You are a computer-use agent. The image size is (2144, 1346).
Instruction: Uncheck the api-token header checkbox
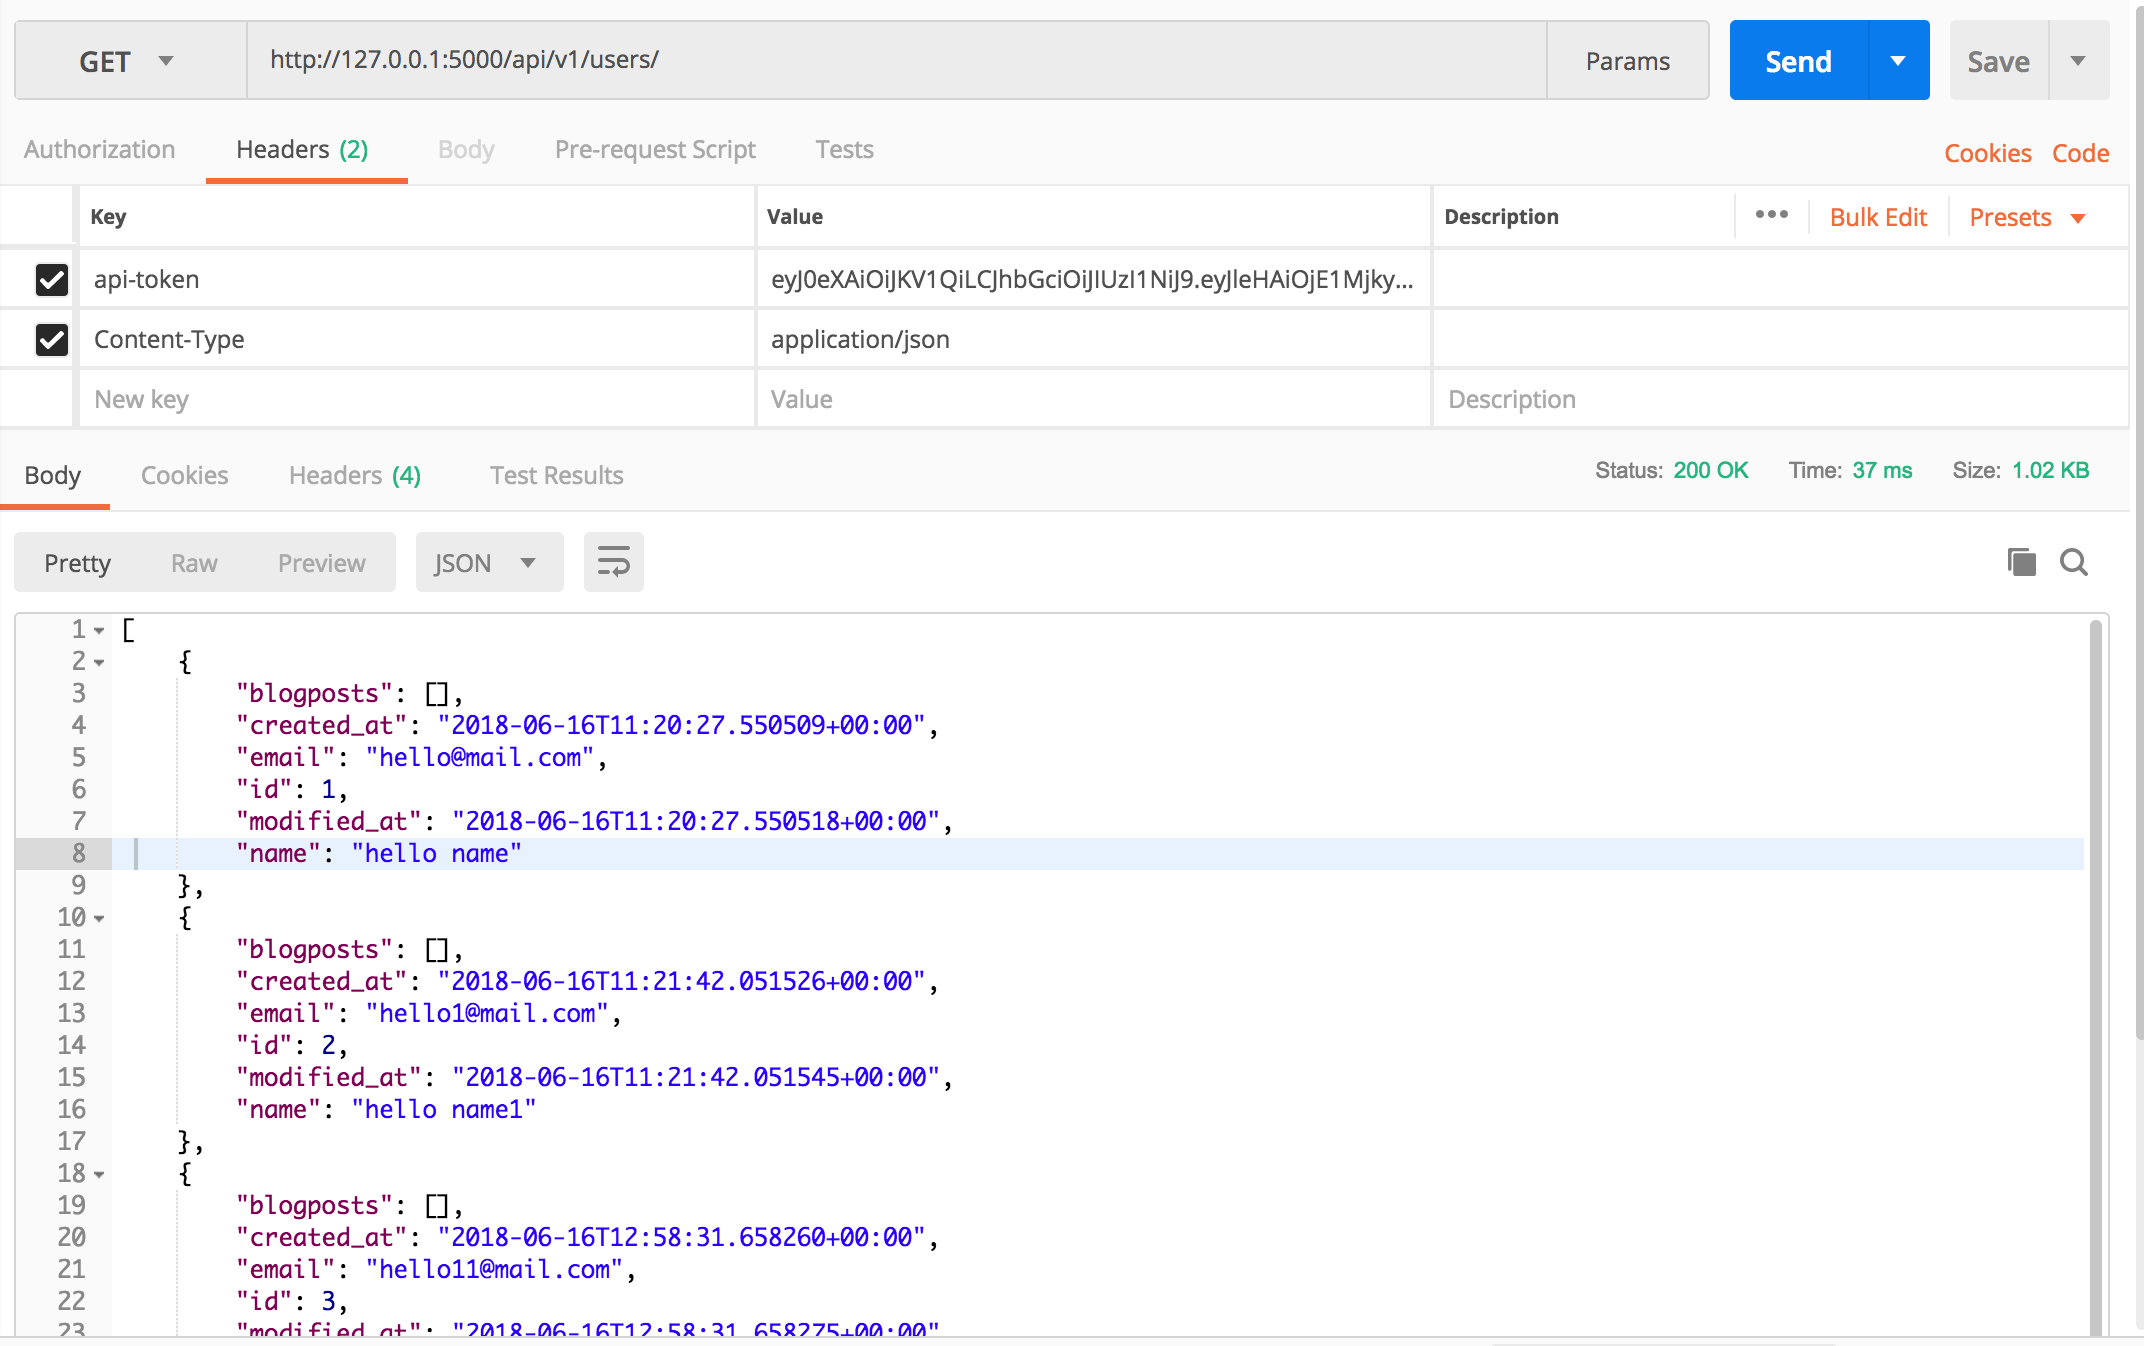point(52,280)
